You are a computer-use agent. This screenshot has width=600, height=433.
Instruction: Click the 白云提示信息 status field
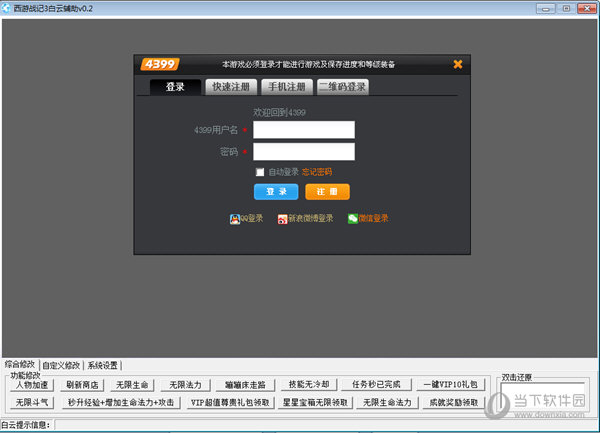click(325, 425)
